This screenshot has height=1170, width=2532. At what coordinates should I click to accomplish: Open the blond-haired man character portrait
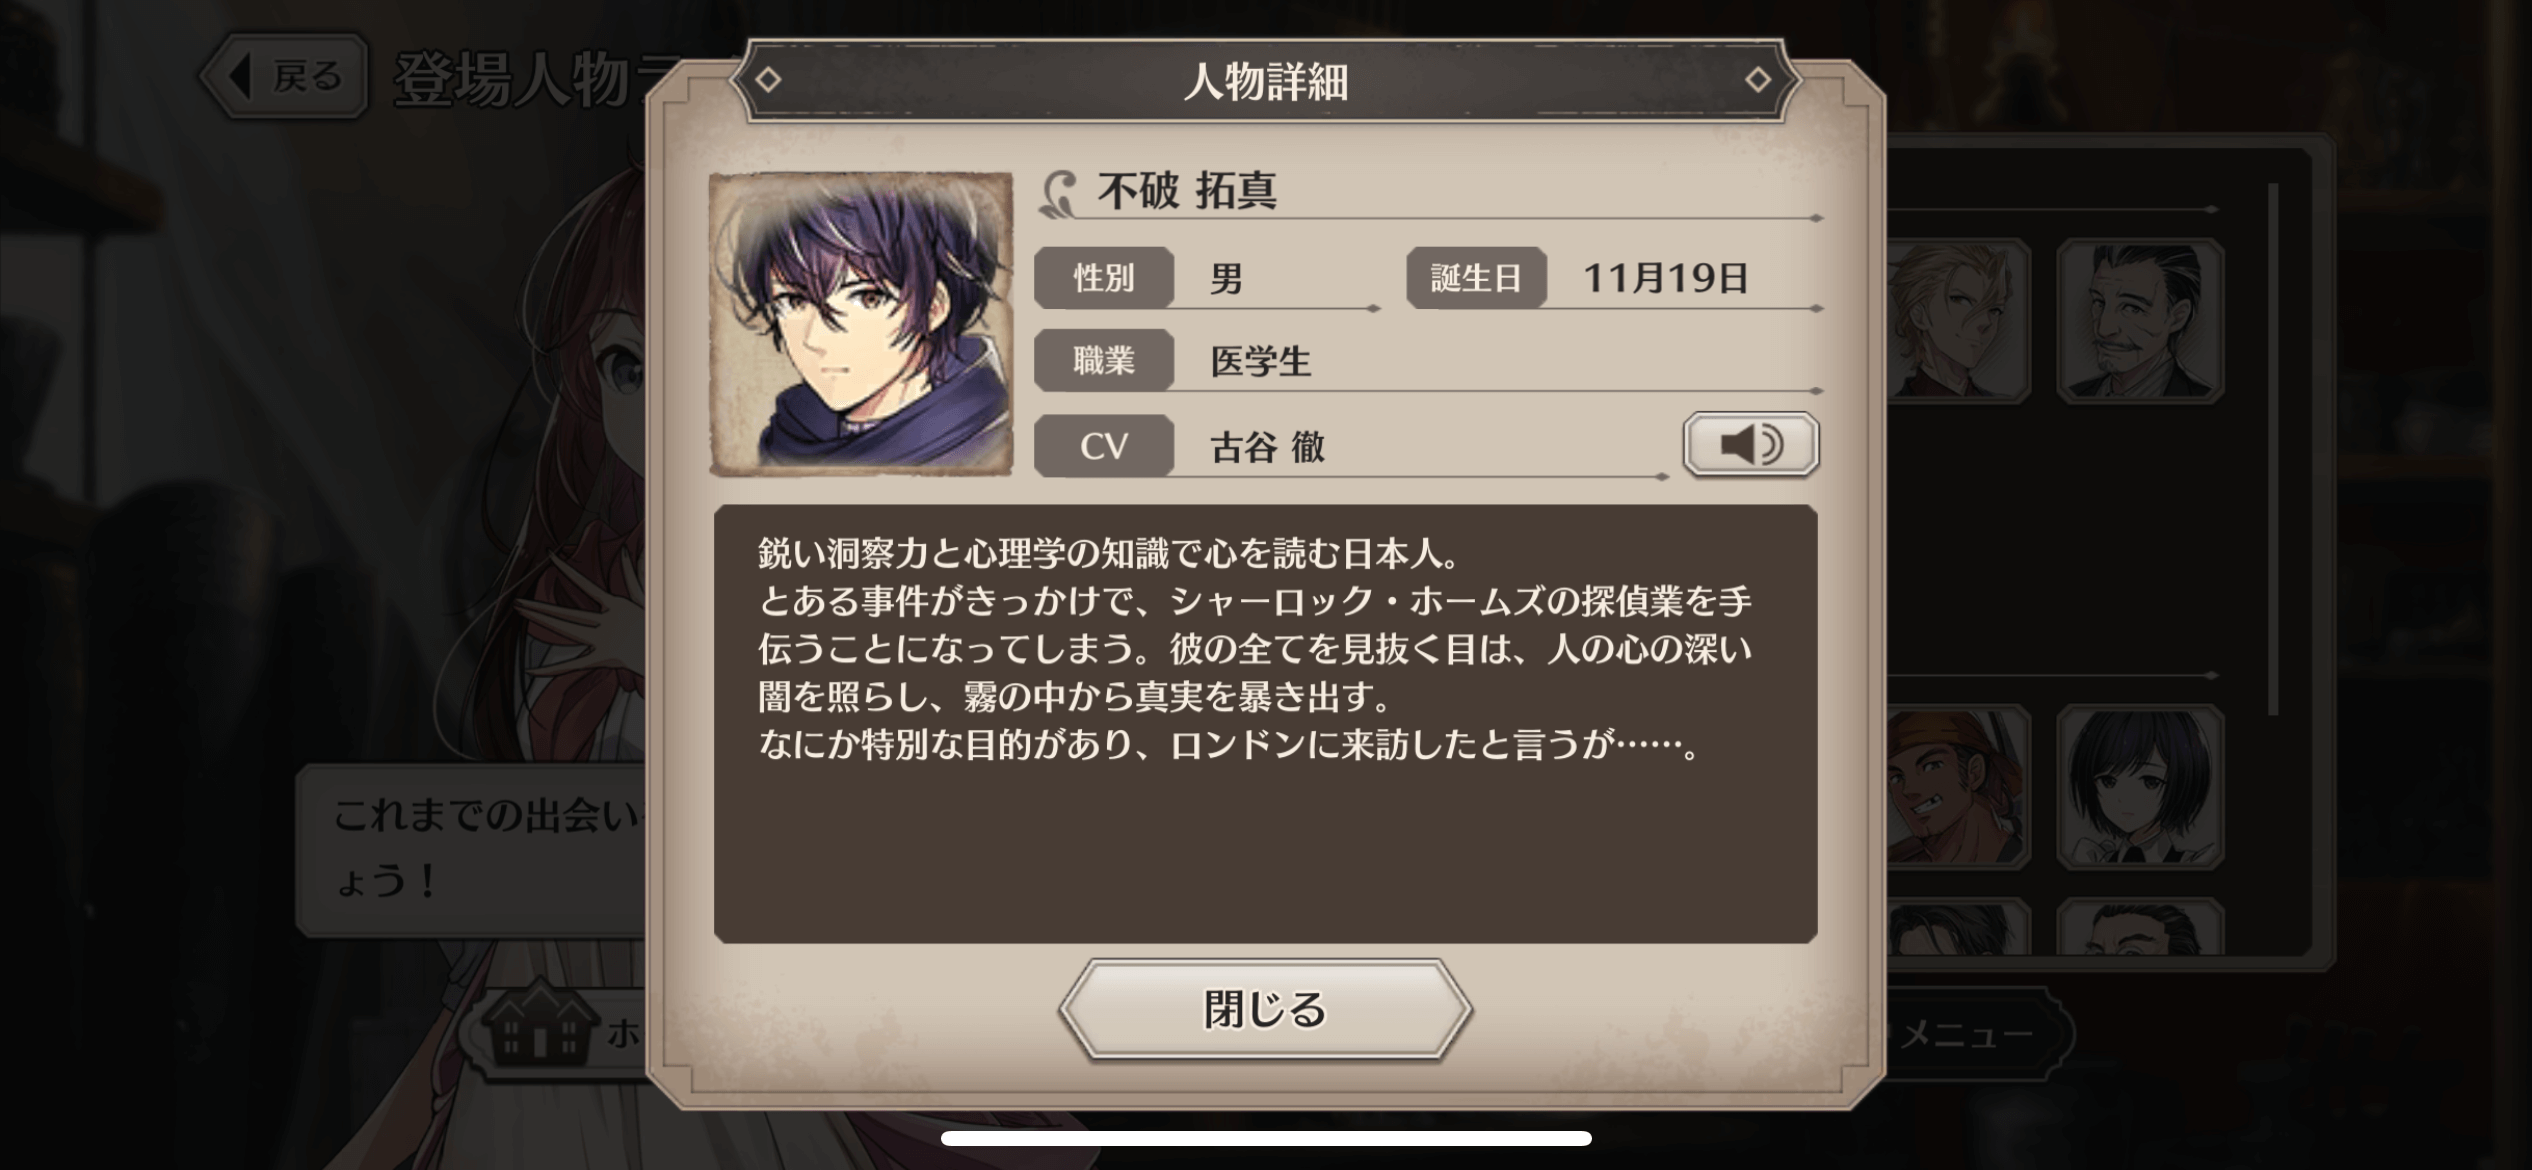[1957, 320]
